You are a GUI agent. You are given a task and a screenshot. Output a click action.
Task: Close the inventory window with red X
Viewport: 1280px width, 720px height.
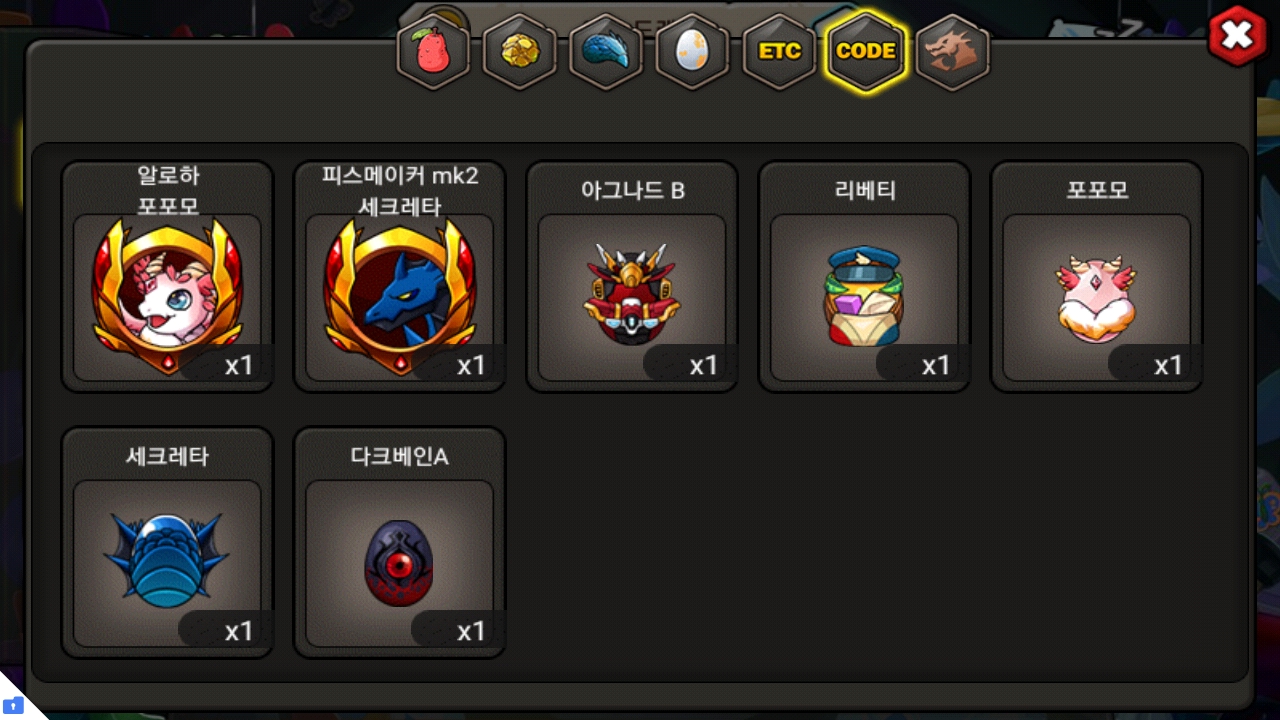click(1238, 36)
